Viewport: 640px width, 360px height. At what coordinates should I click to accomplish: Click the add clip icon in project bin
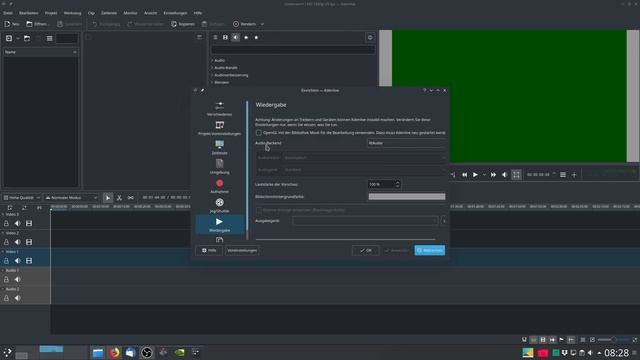(x=9, y=38)
